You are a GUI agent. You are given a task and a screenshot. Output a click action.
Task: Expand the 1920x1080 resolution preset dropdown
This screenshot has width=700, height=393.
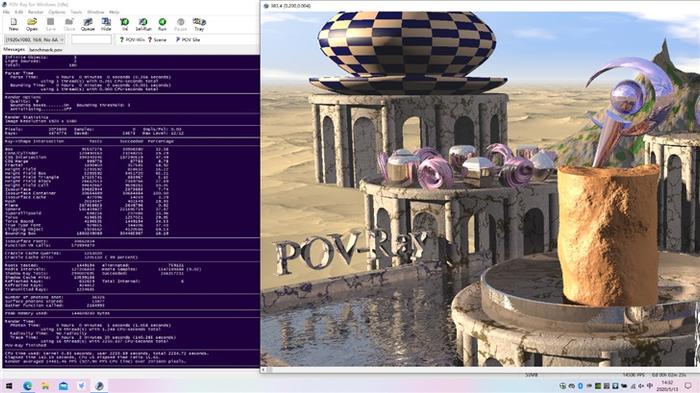coord(34,40)
